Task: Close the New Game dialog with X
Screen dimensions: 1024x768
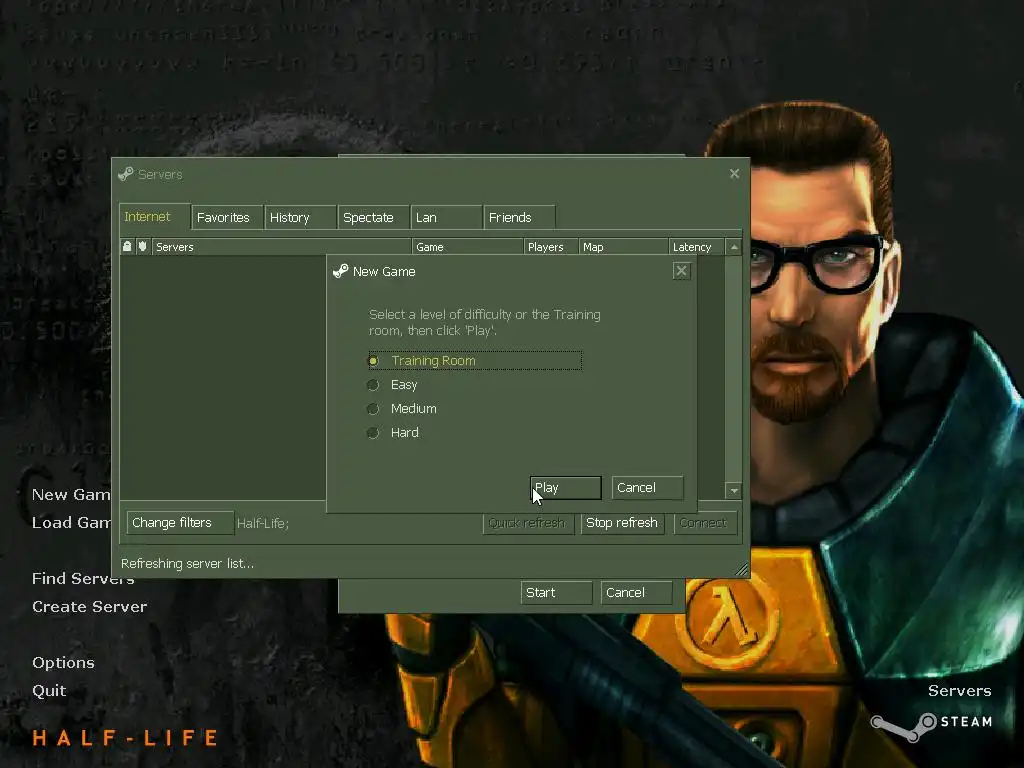Action: tap(681, 271)
